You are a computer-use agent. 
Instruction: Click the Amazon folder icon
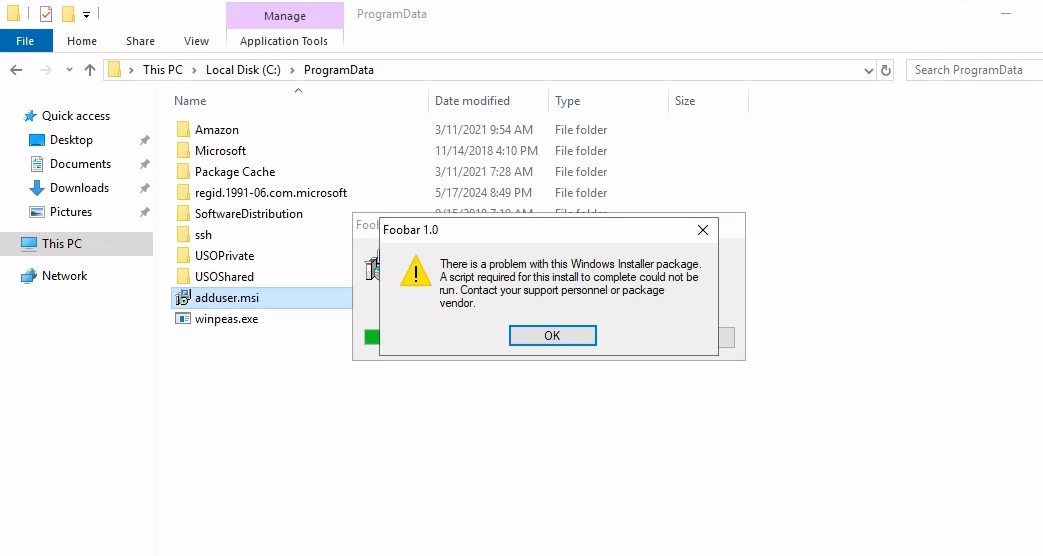click(183, 130)
